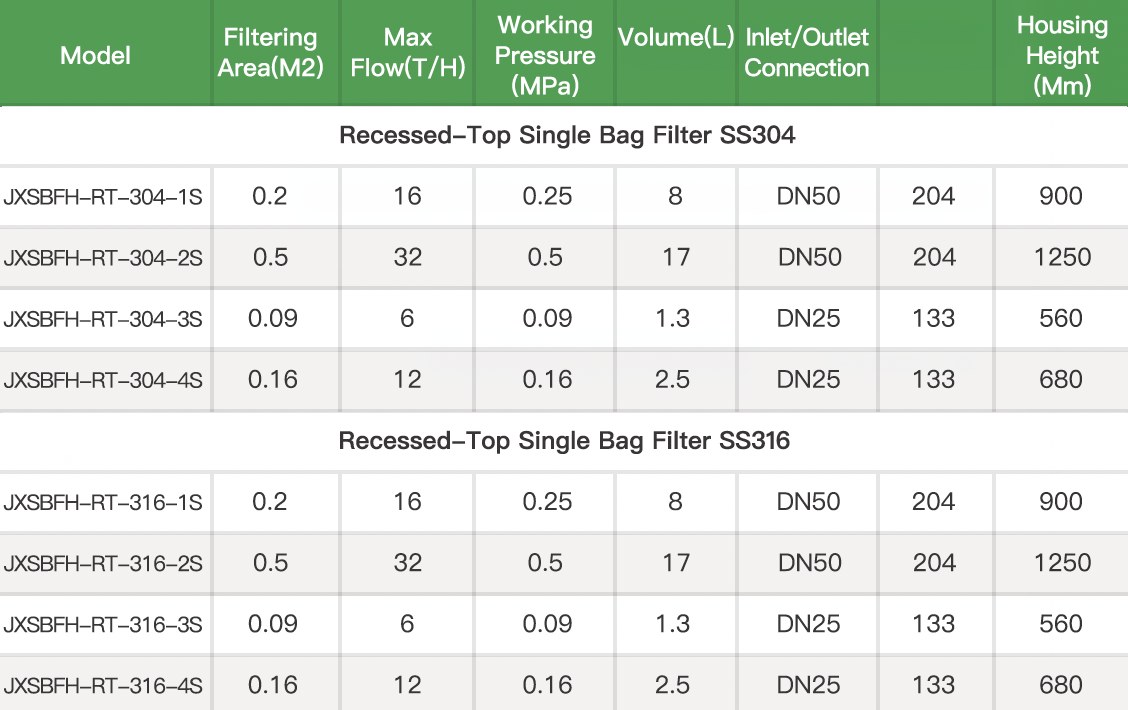Select the JXSBFH-RT-316-1S model cell

(103, 502)
